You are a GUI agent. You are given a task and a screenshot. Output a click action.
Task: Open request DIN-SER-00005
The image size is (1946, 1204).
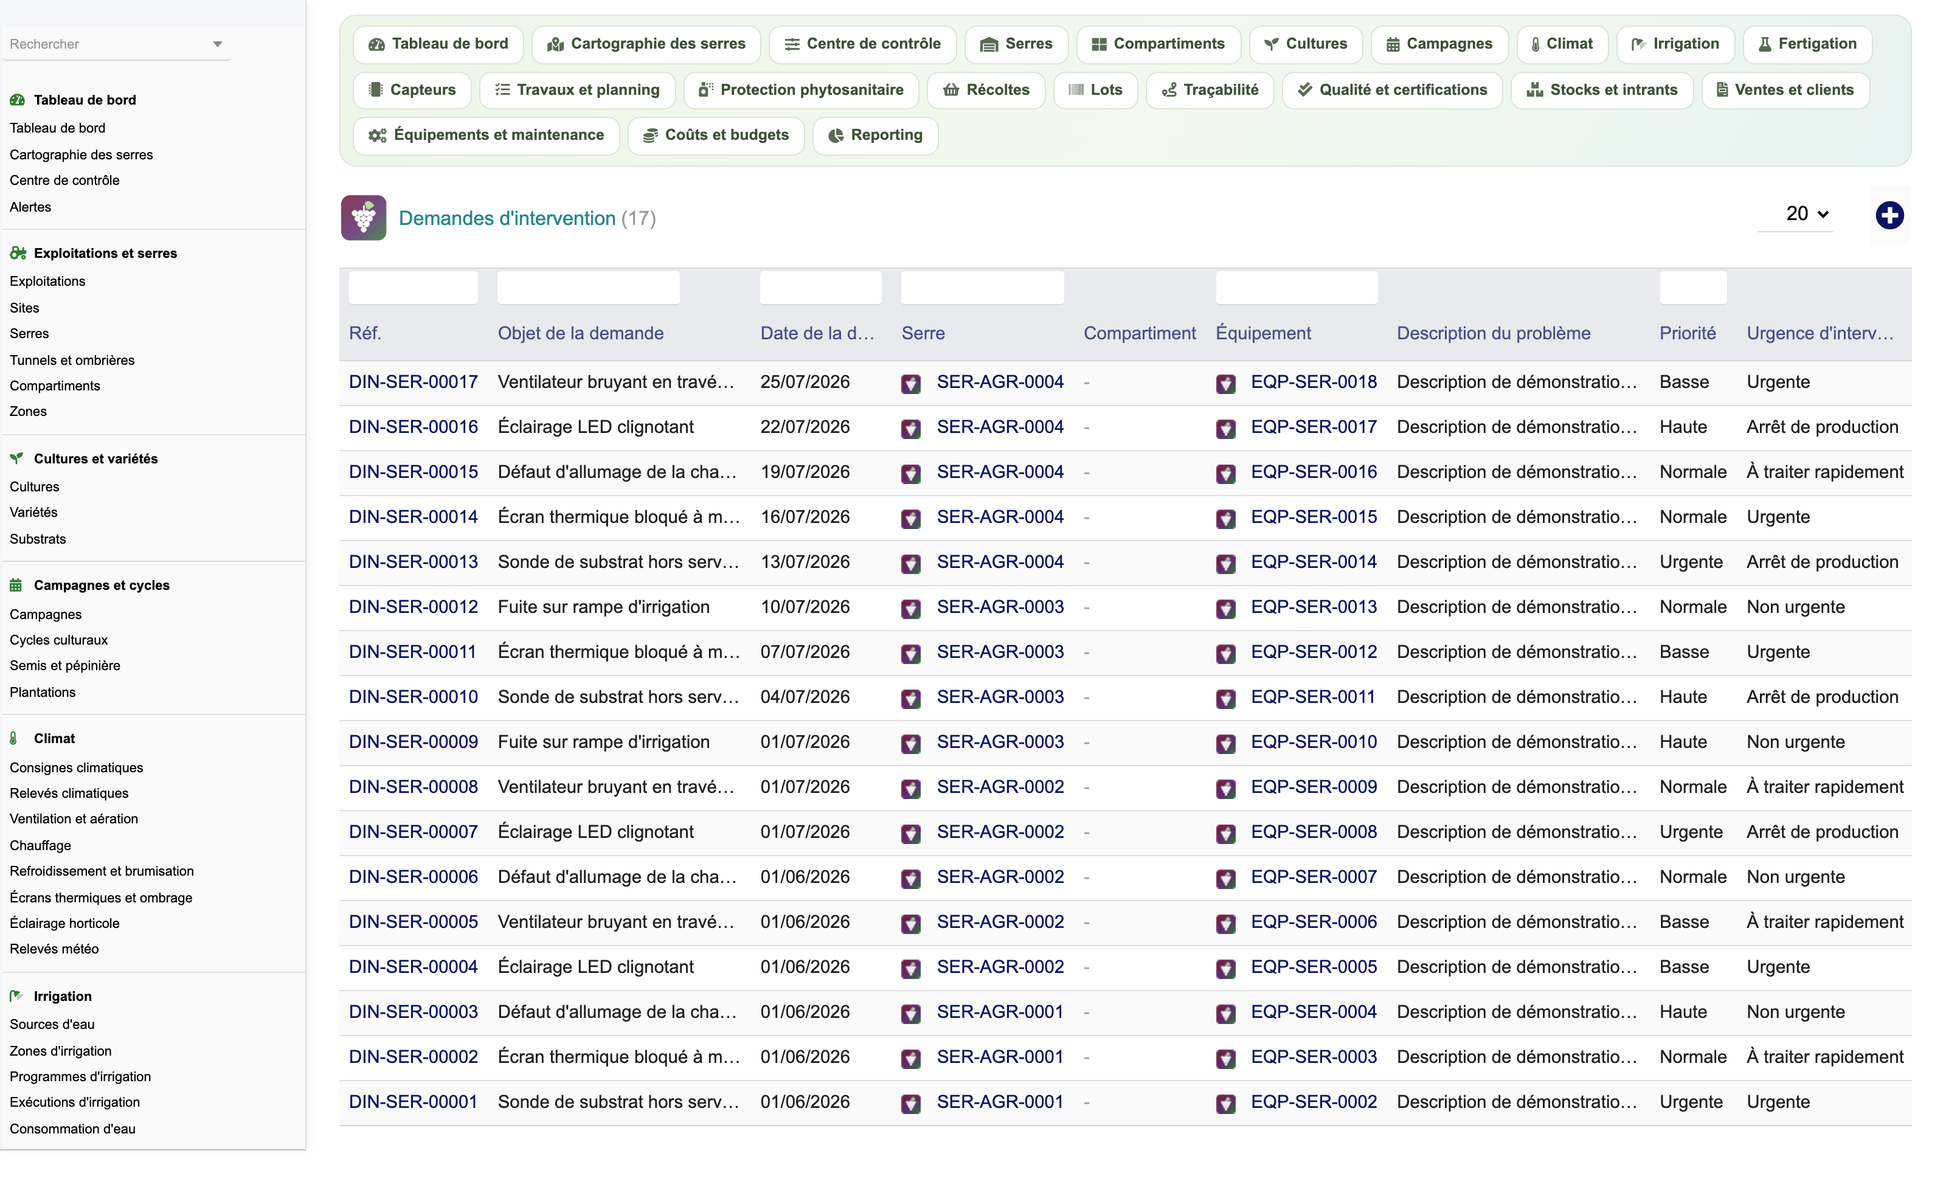(413, 922)
